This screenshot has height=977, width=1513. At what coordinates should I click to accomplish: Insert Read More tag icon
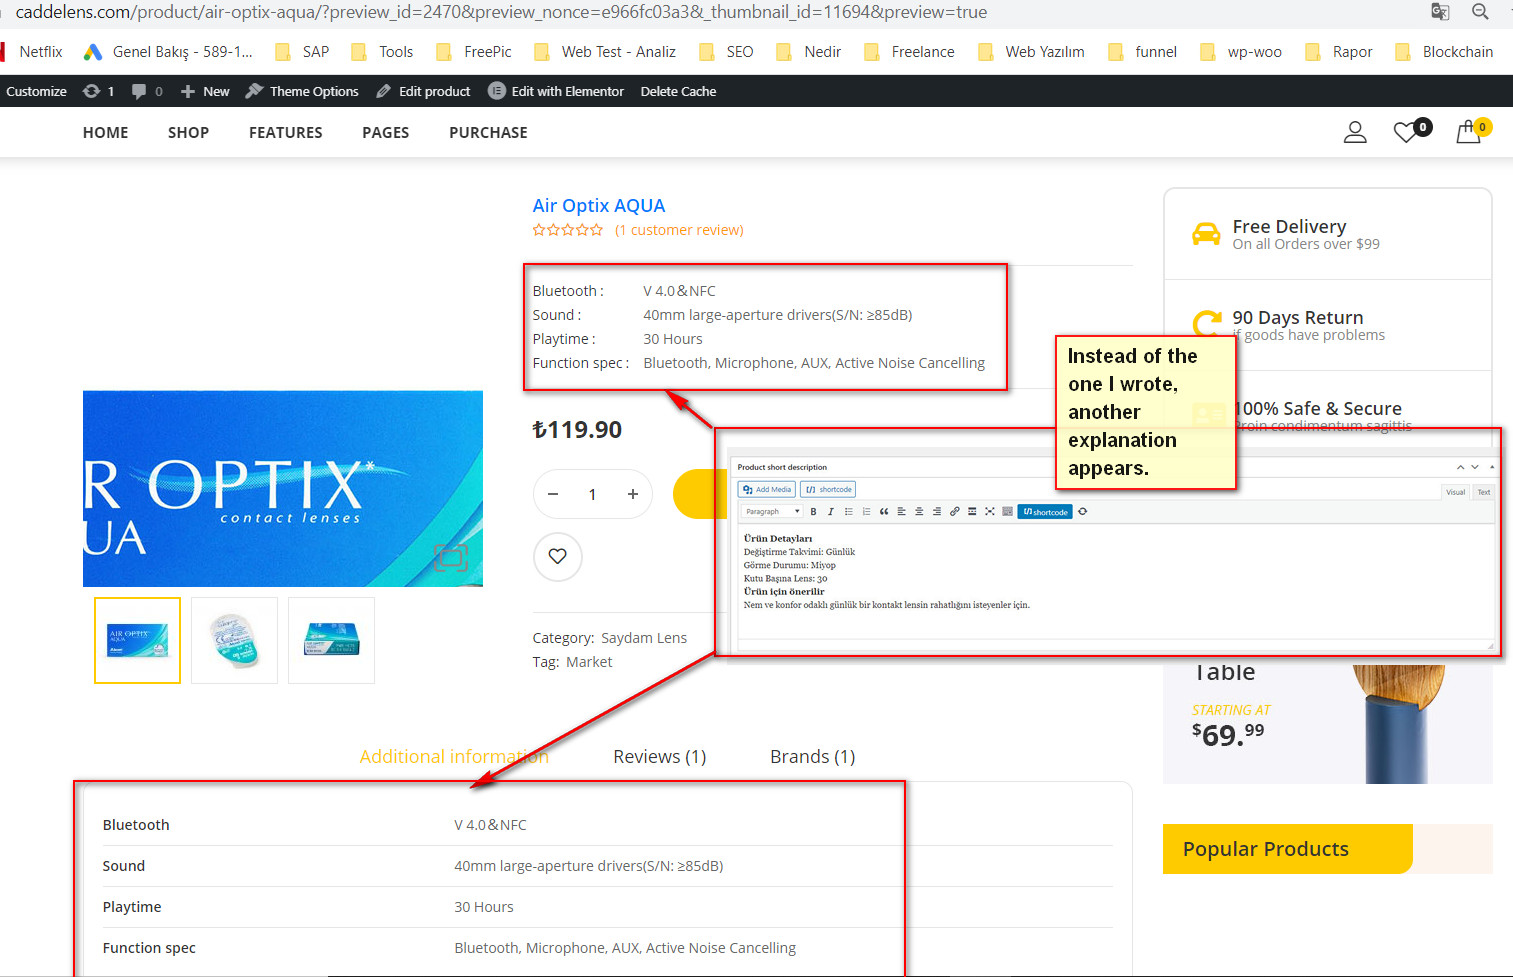[x=972, y=511]
